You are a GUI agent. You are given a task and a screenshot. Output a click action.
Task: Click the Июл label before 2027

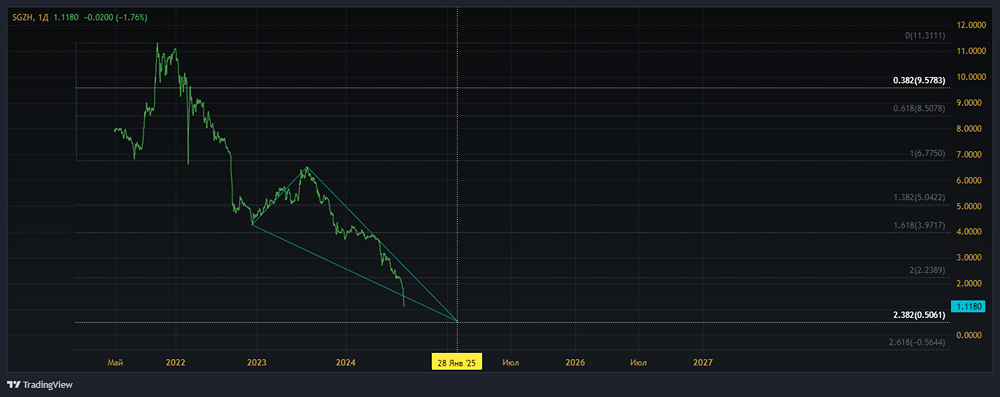[x=638, y=363]
